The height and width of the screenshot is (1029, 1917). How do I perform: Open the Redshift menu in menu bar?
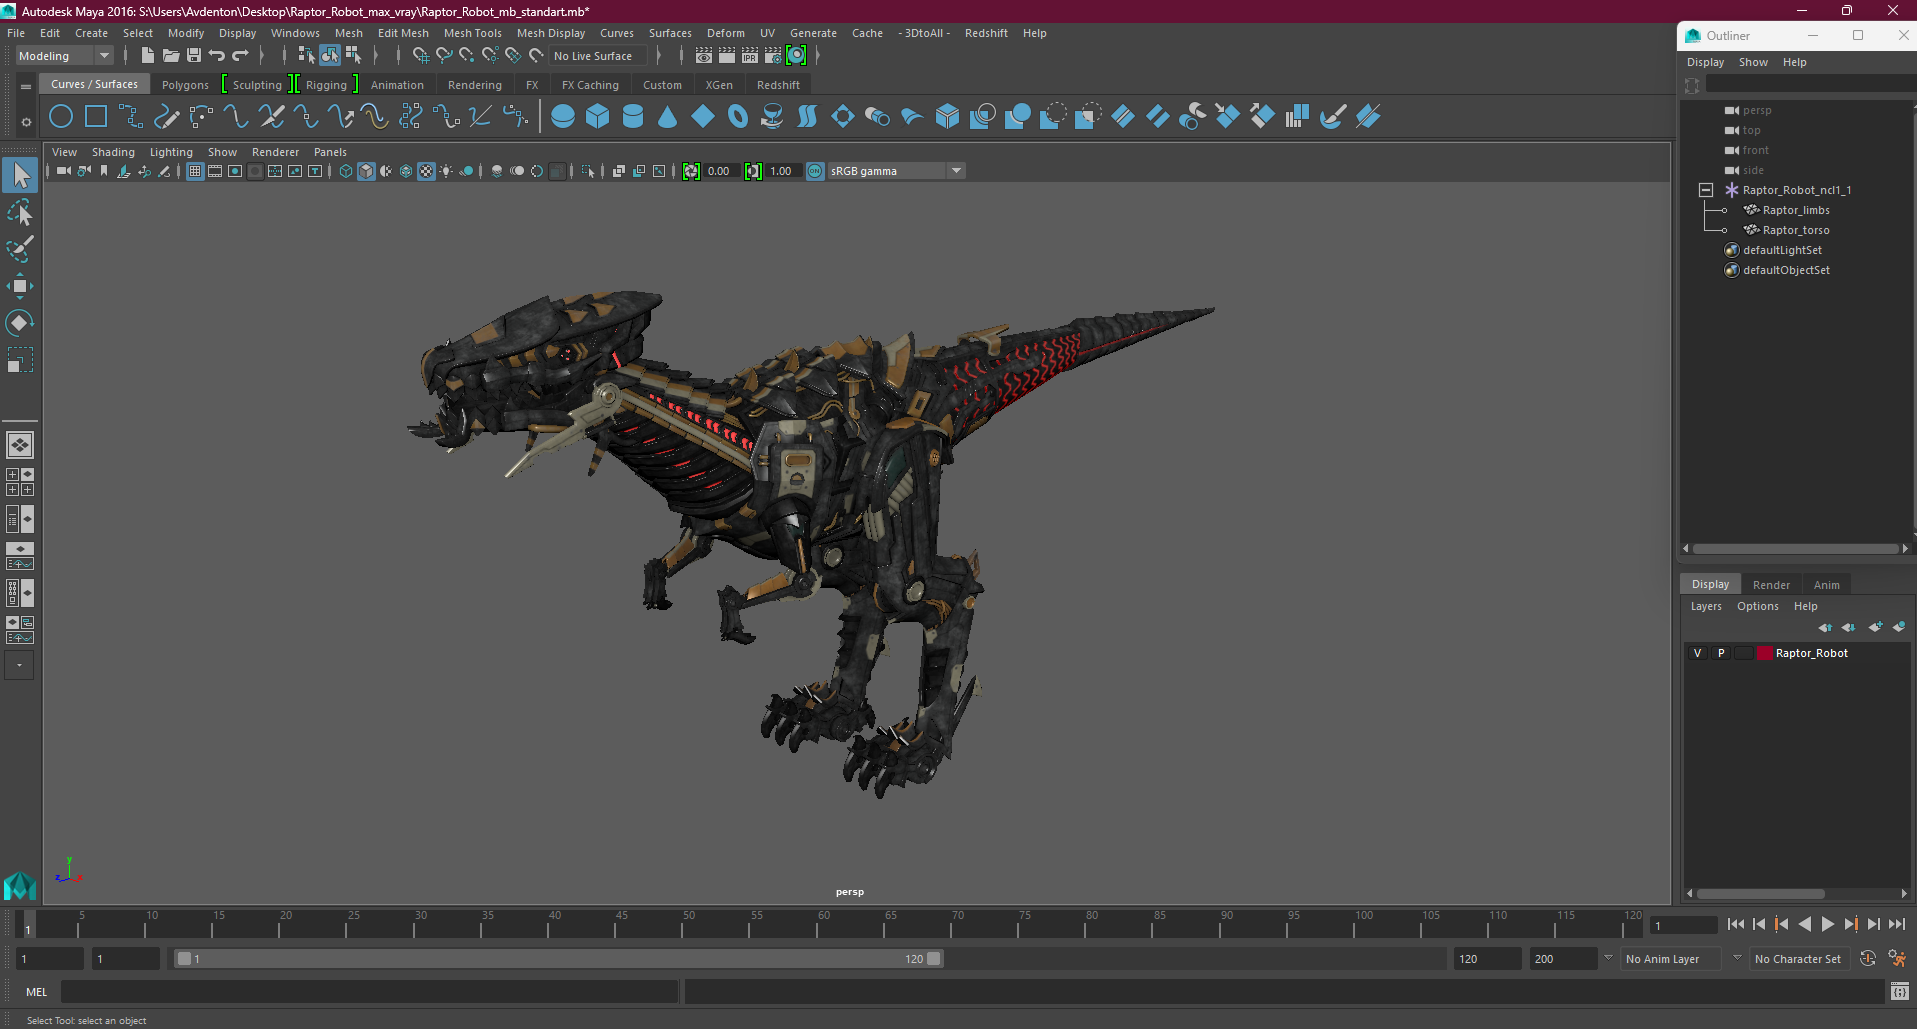tap(986, 33)
